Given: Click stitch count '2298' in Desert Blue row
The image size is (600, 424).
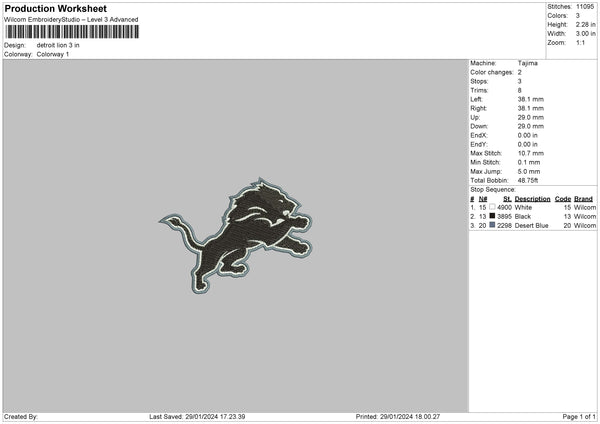Looking at the screenshot, I should [504, 226].
